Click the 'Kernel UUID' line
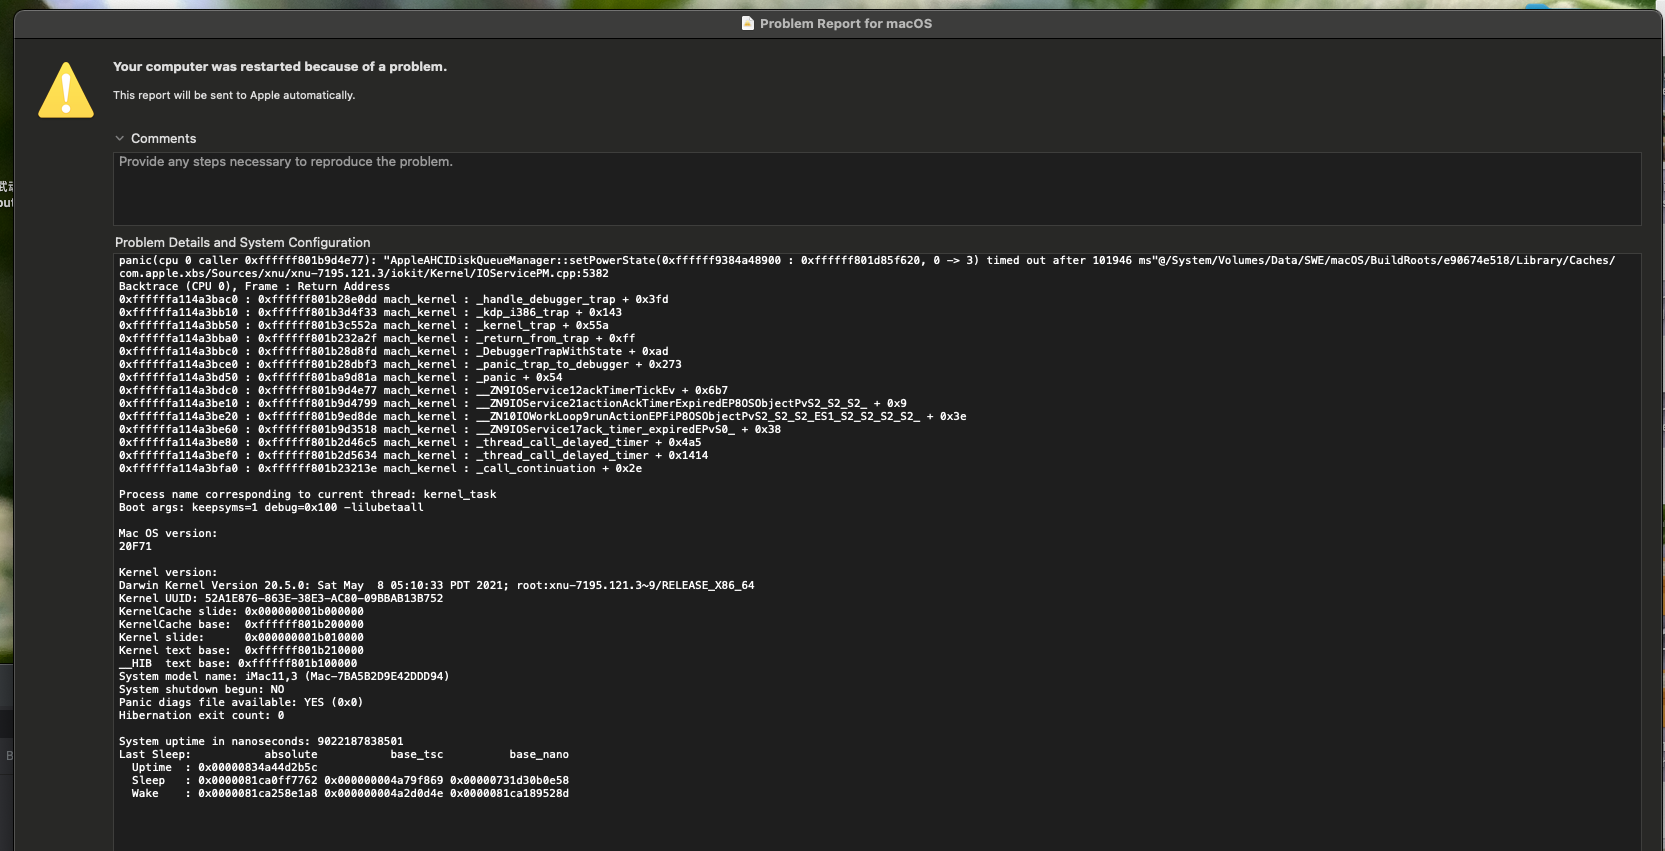 pos(281,598)
